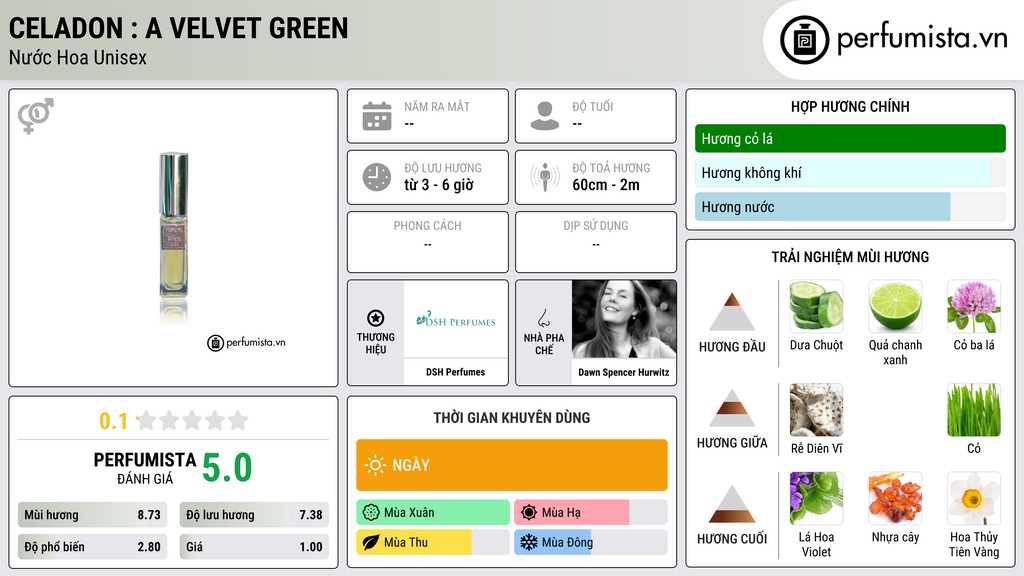Click the perfume bottle product image

coord(174,237)
